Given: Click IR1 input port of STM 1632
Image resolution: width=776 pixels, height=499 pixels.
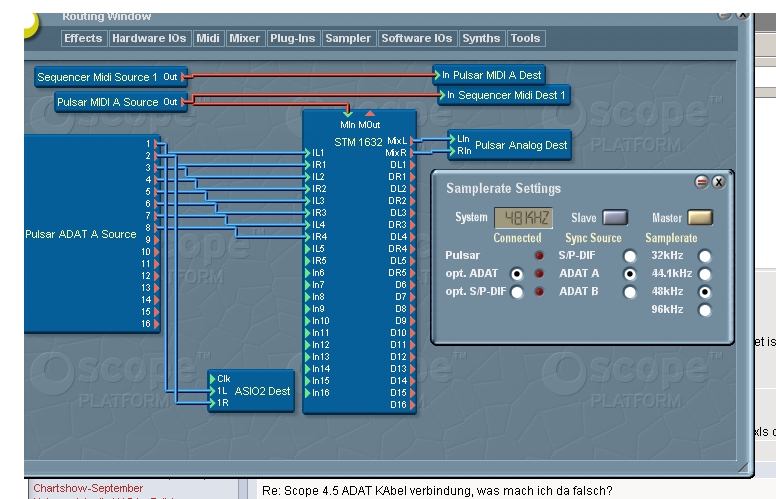Looking at the screenshot, I should (307, 165).
